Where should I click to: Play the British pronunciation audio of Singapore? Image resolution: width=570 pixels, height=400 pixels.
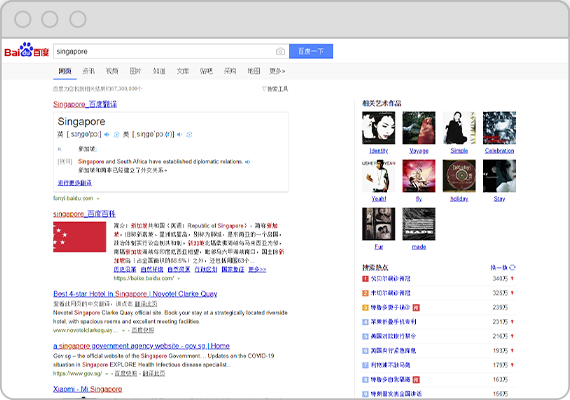(107, 135)
